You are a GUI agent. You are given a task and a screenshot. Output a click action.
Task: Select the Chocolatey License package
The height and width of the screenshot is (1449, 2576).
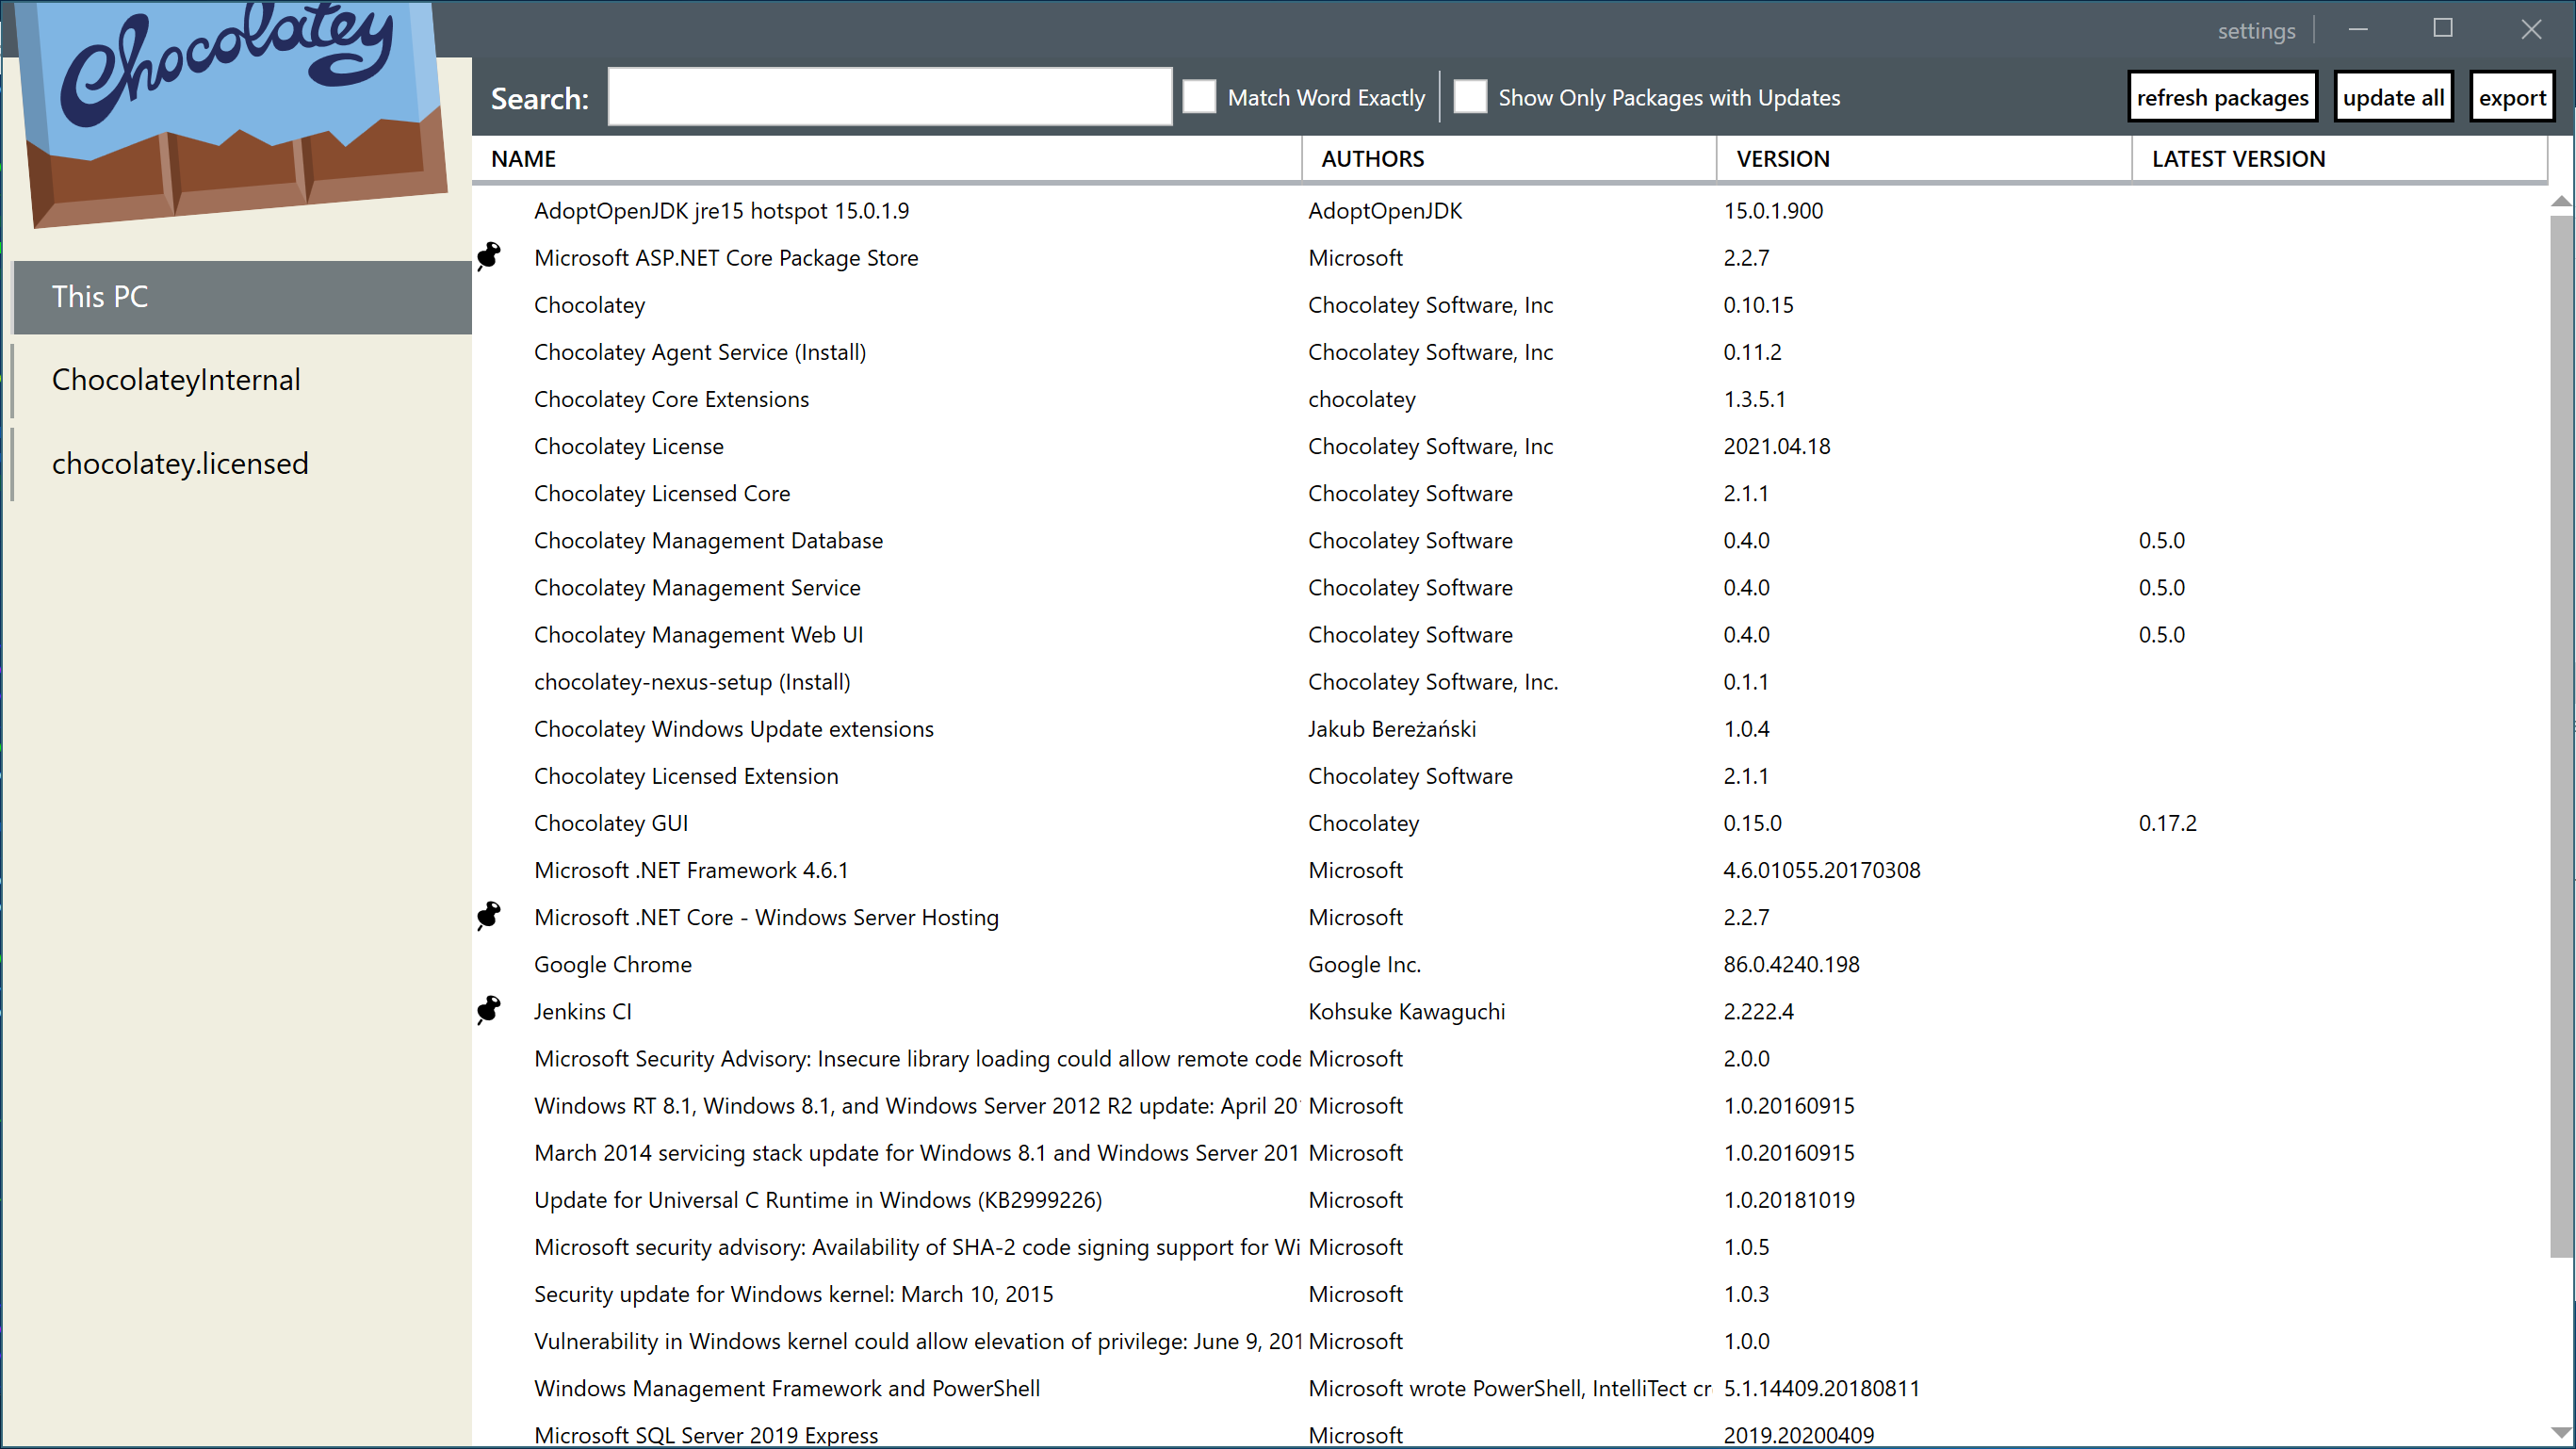(1510, 446)
